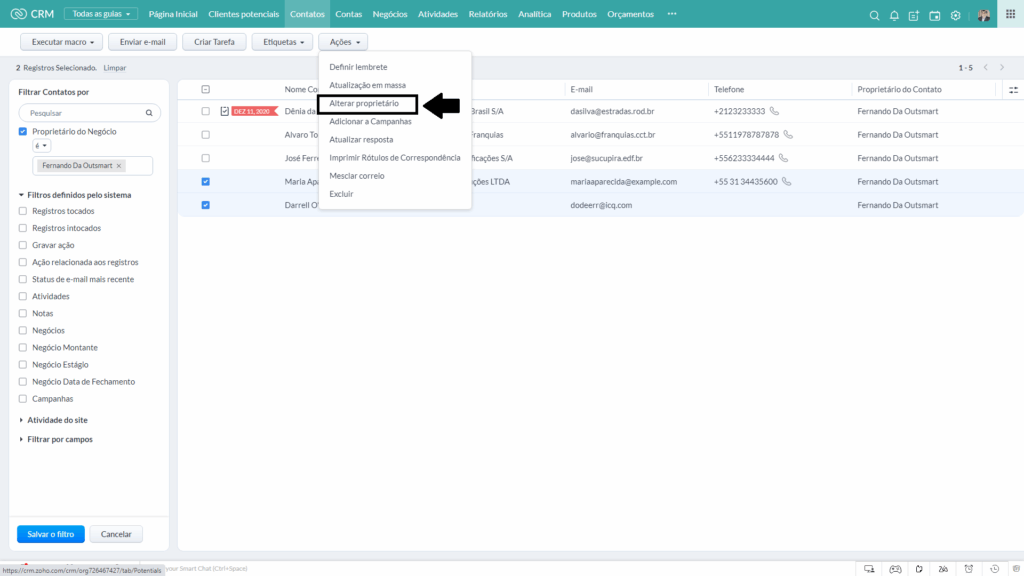Enable the Registros tocados filter
The height and width of the screenshot is (576, 1024).
pos(23,211)
